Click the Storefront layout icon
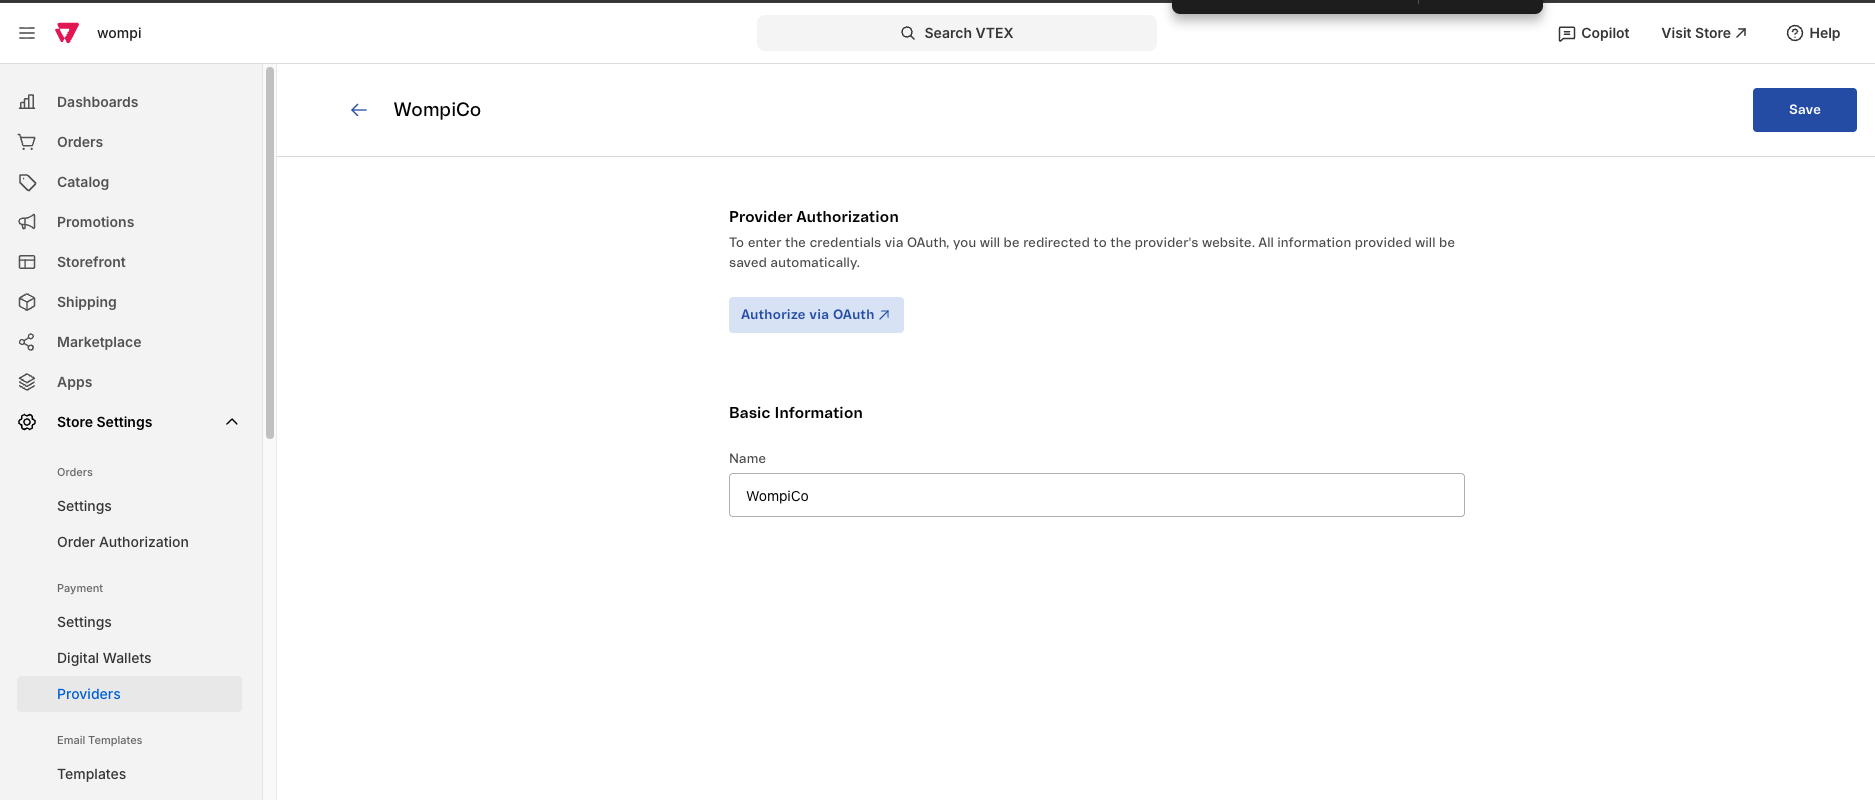 [27, 262]
